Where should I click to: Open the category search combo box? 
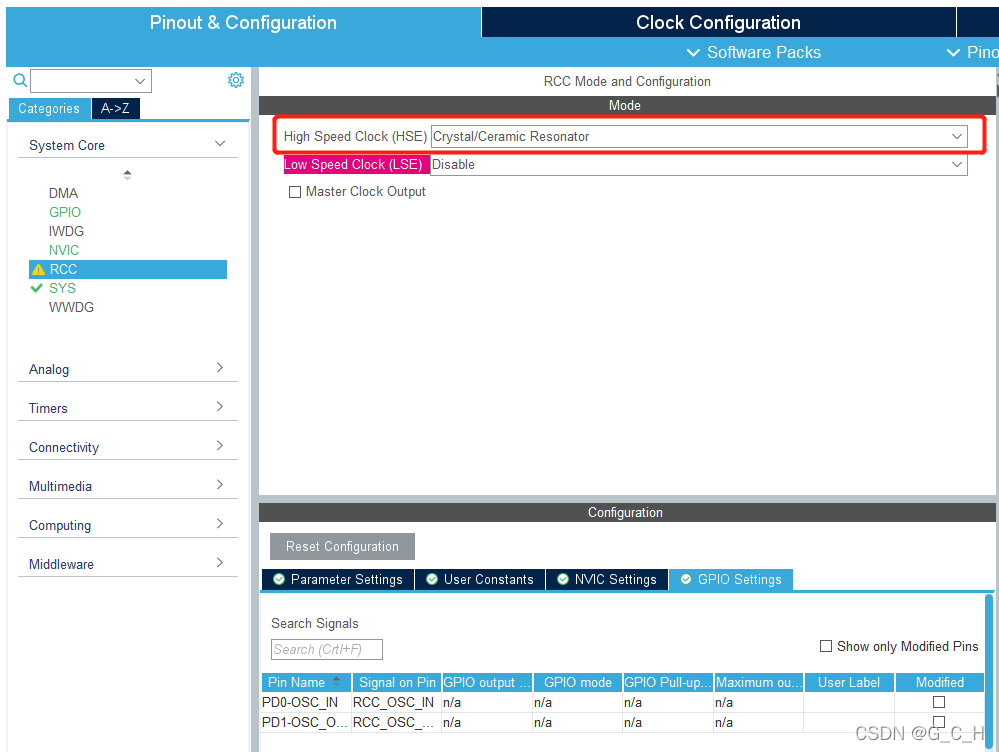click(91, 81)
